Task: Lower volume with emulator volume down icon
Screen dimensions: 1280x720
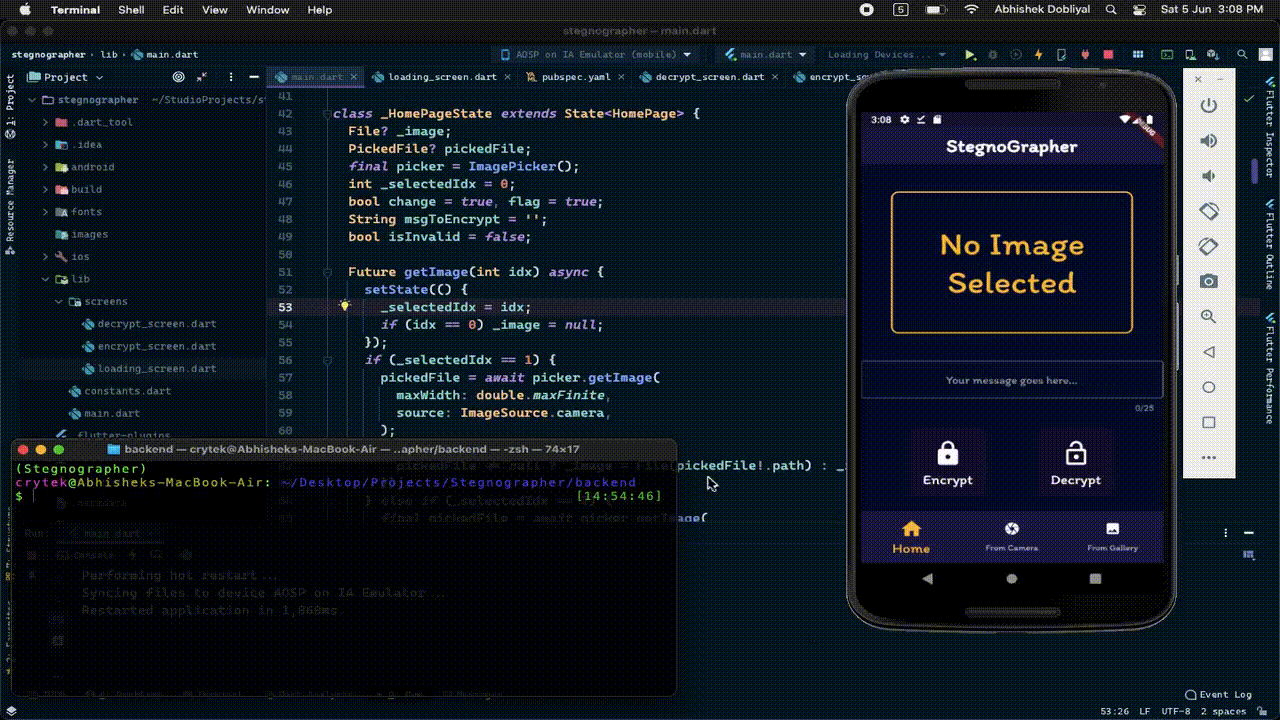Action: 1209,176
